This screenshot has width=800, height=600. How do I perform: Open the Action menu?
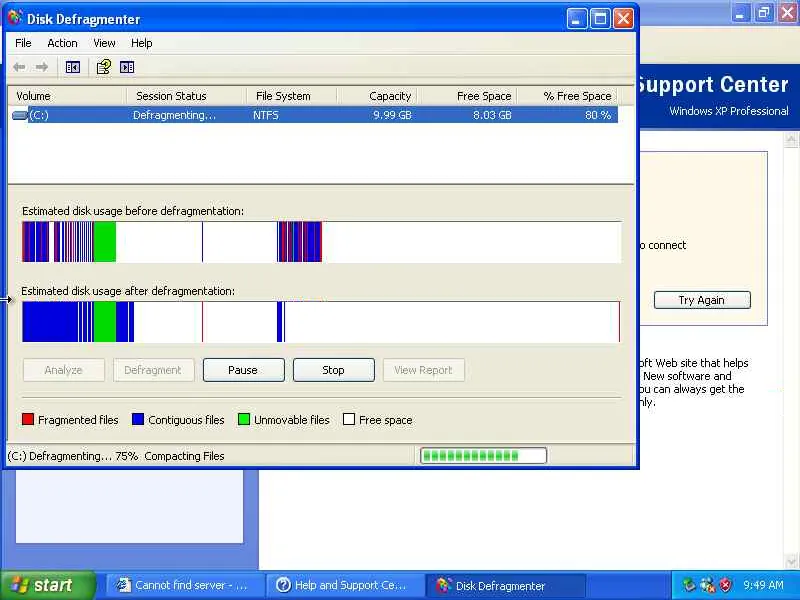[x=62, y=43]
